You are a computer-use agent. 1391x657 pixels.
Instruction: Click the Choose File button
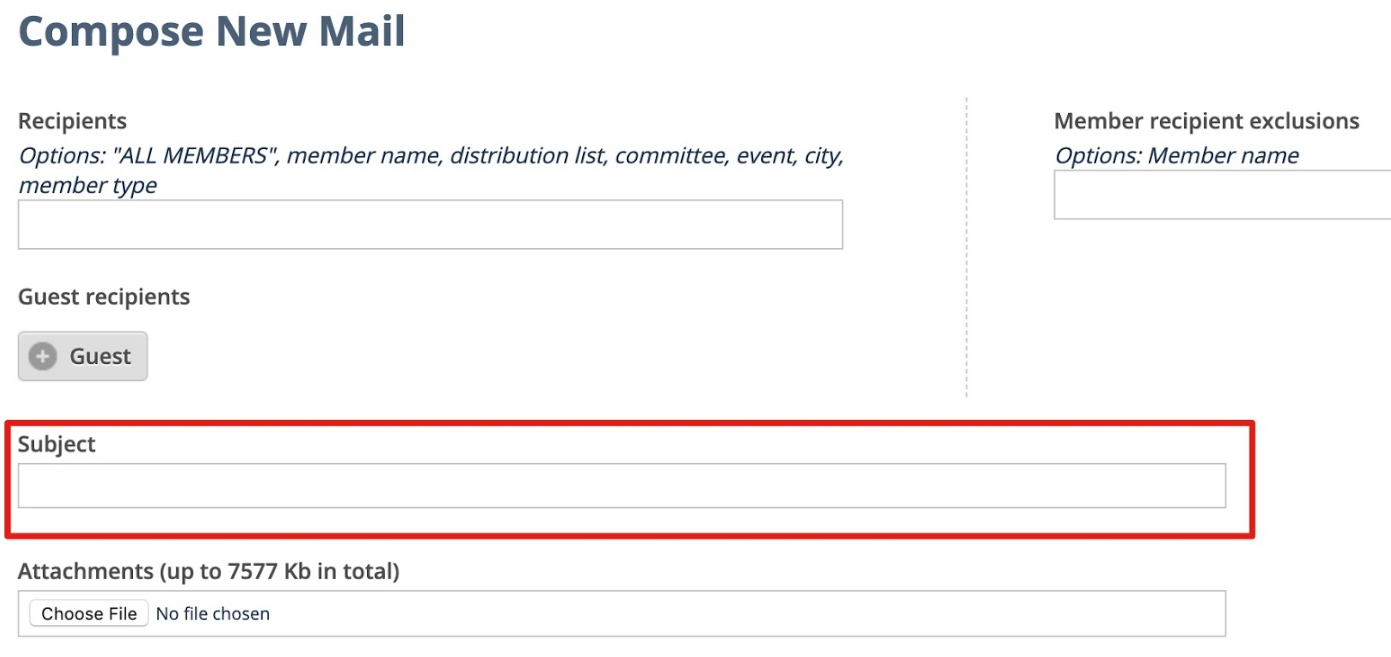(89, 613)
